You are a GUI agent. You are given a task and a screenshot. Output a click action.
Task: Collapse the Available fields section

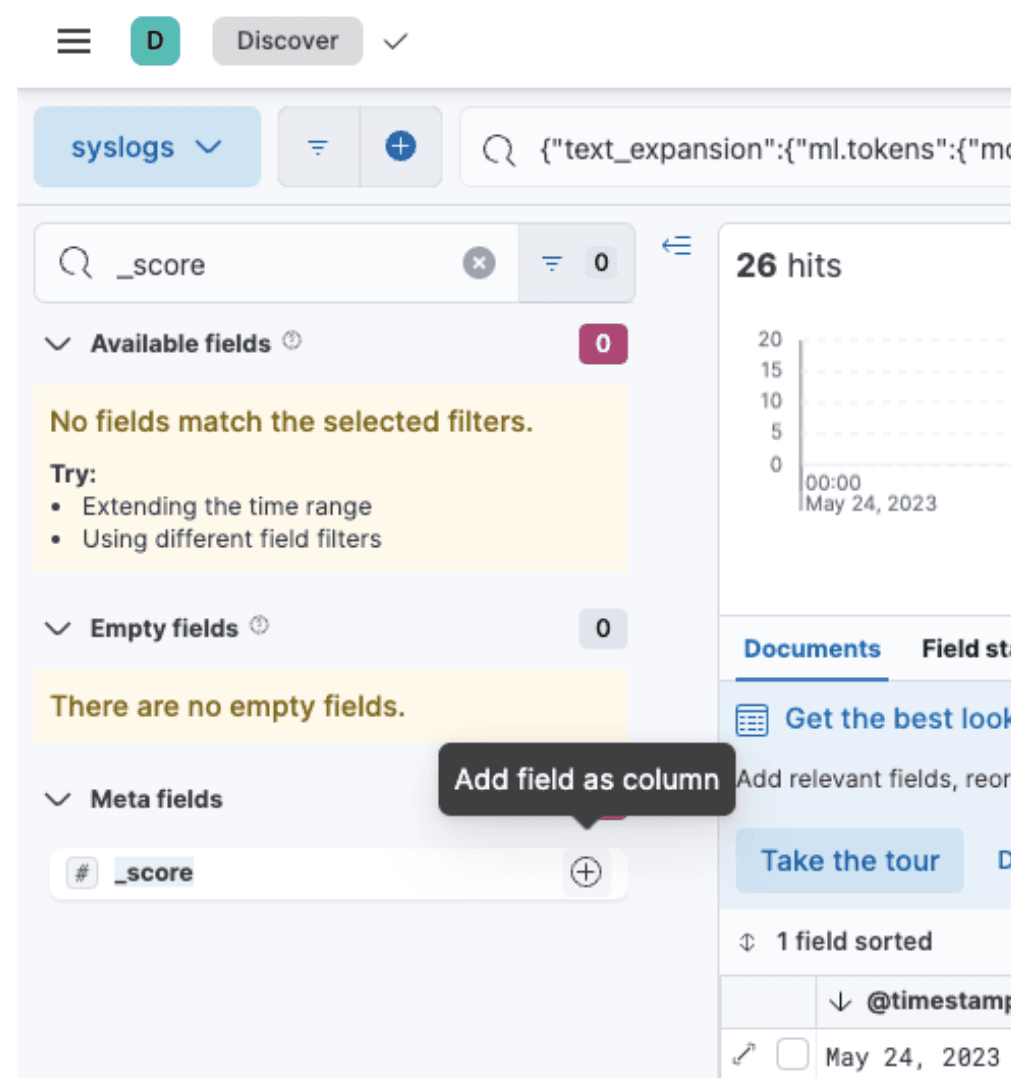coord(58,343)
